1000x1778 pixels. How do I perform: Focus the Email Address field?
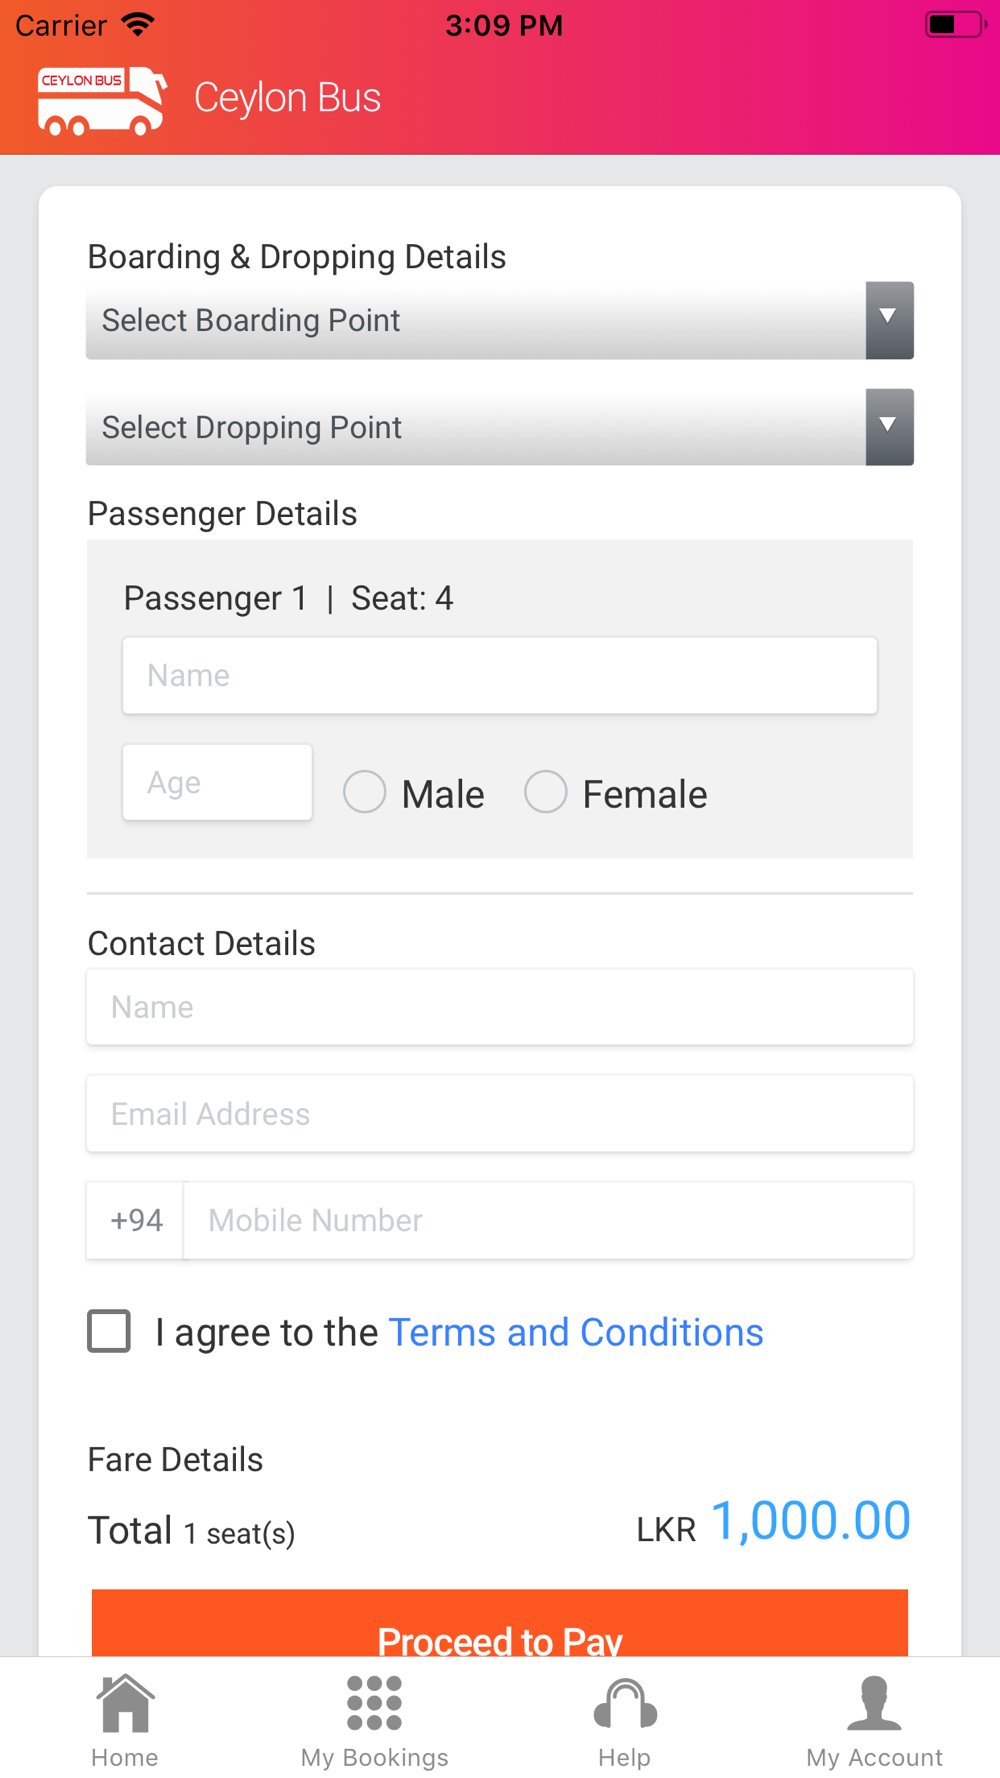point(500,1113)
